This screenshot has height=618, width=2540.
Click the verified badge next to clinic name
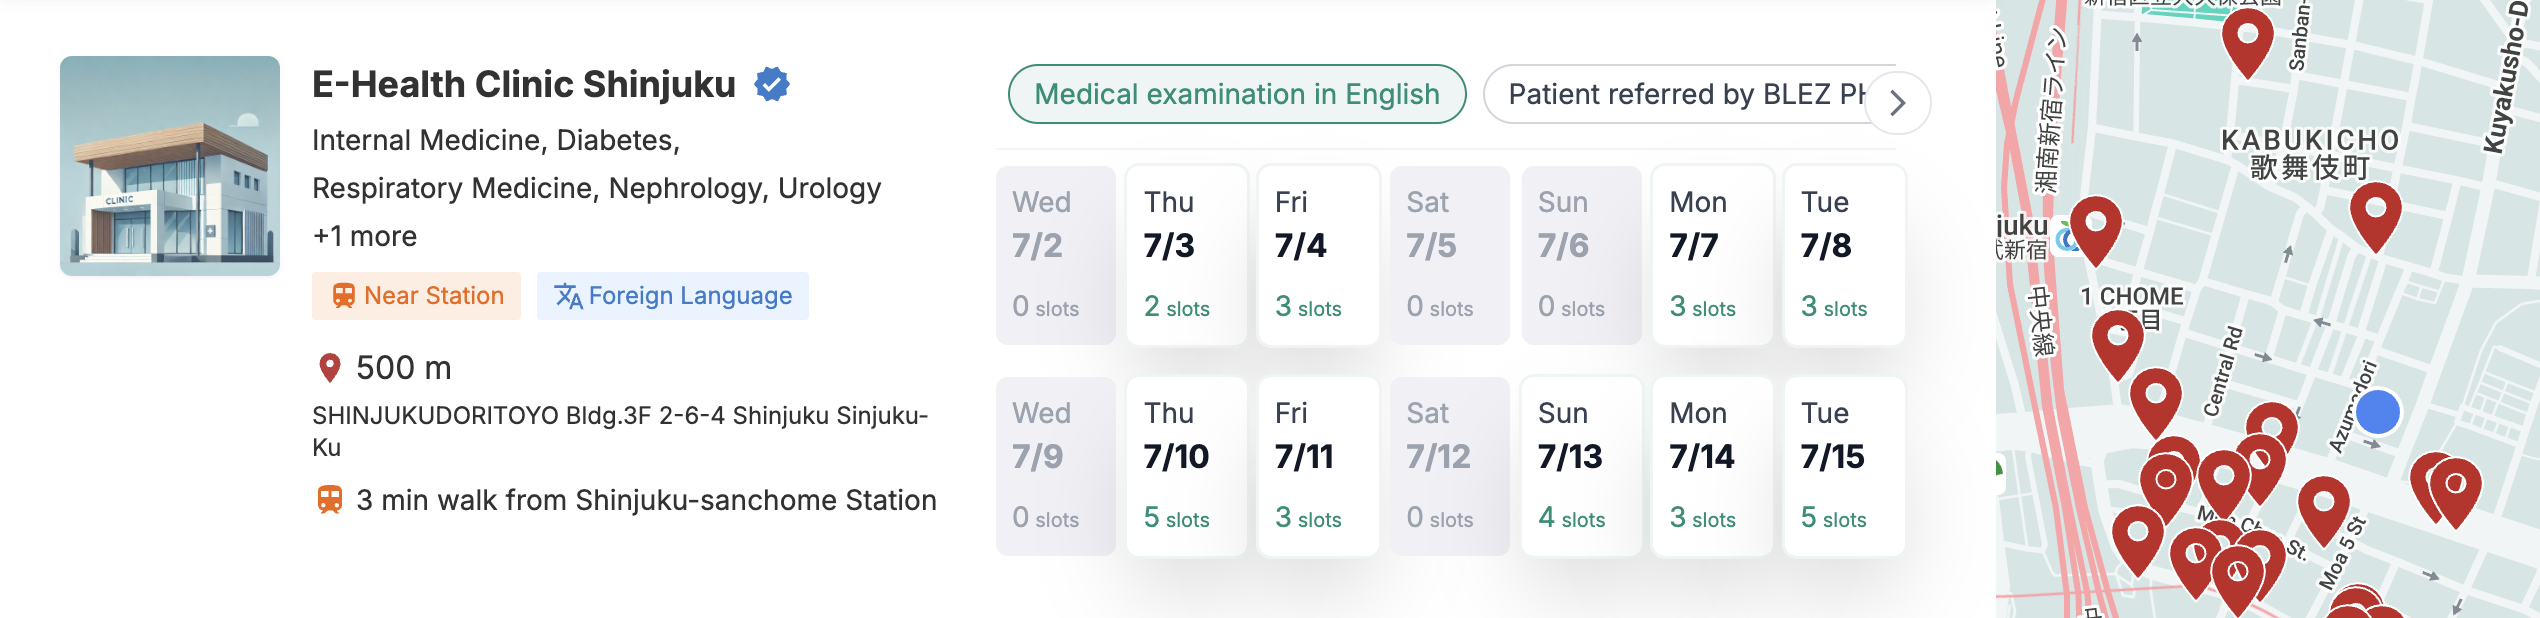pos(772,85)
